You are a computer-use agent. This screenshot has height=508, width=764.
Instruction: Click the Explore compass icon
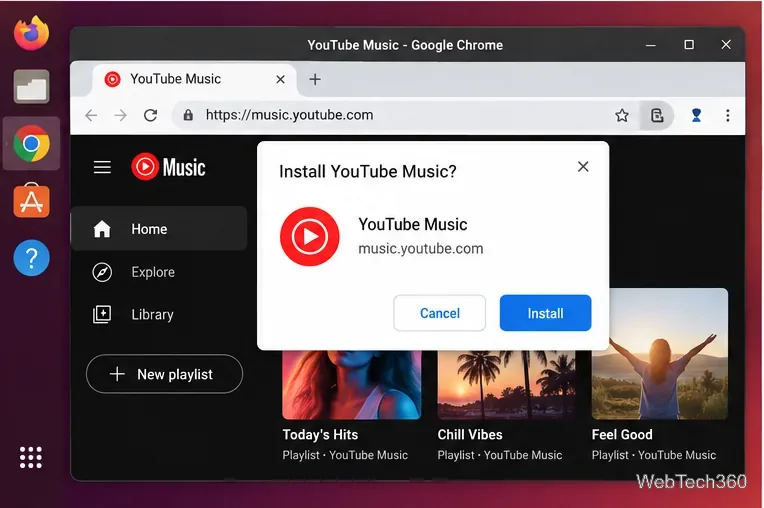tap(102, 272)
